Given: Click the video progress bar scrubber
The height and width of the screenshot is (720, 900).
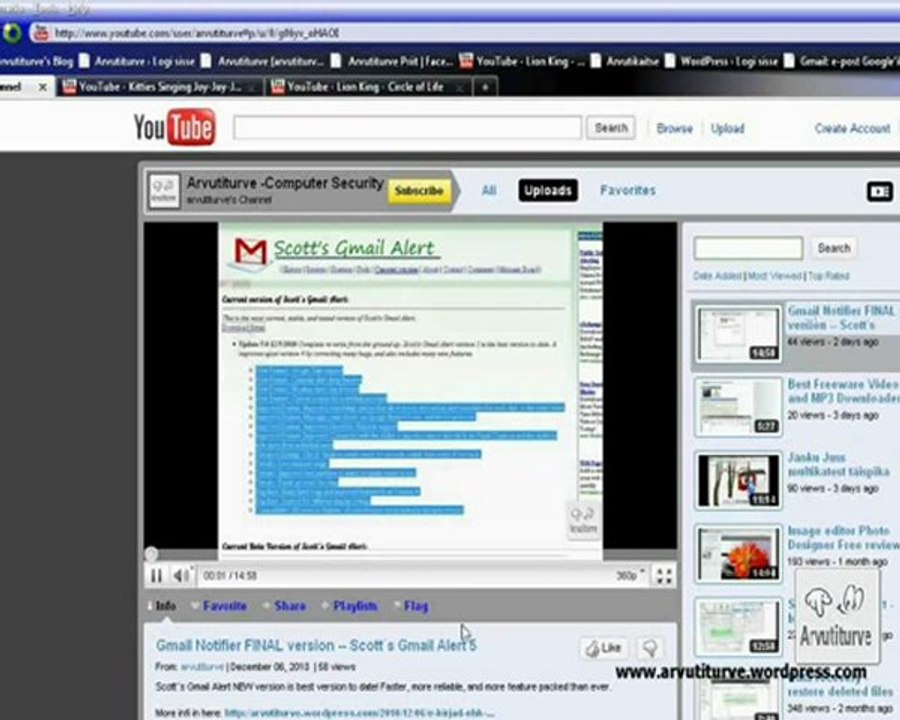Looking at the screenshot, I should tap(151, 554).
